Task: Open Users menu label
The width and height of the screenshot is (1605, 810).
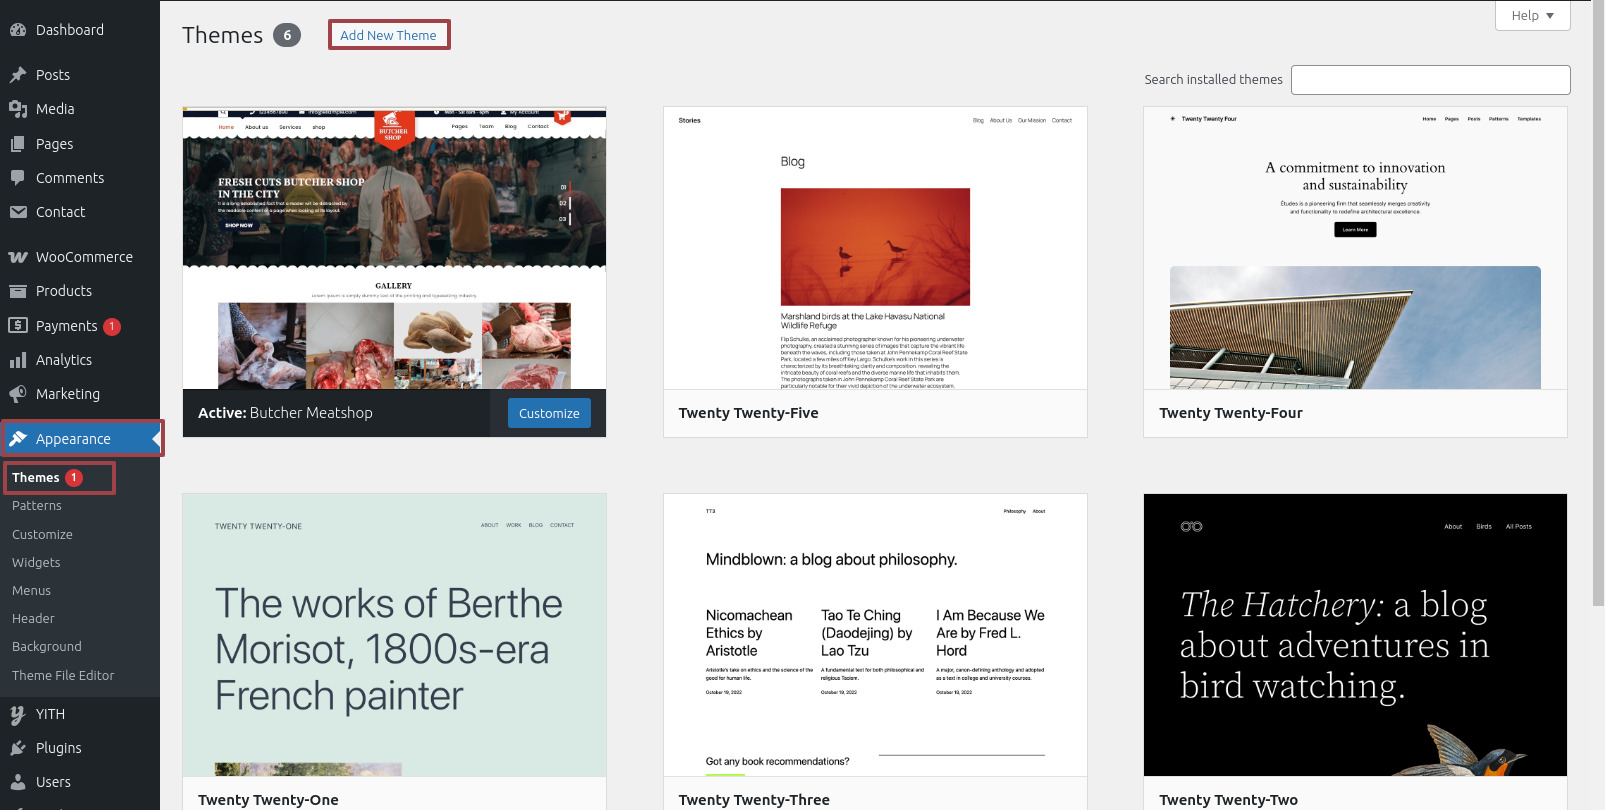Action: coord(54,782)
